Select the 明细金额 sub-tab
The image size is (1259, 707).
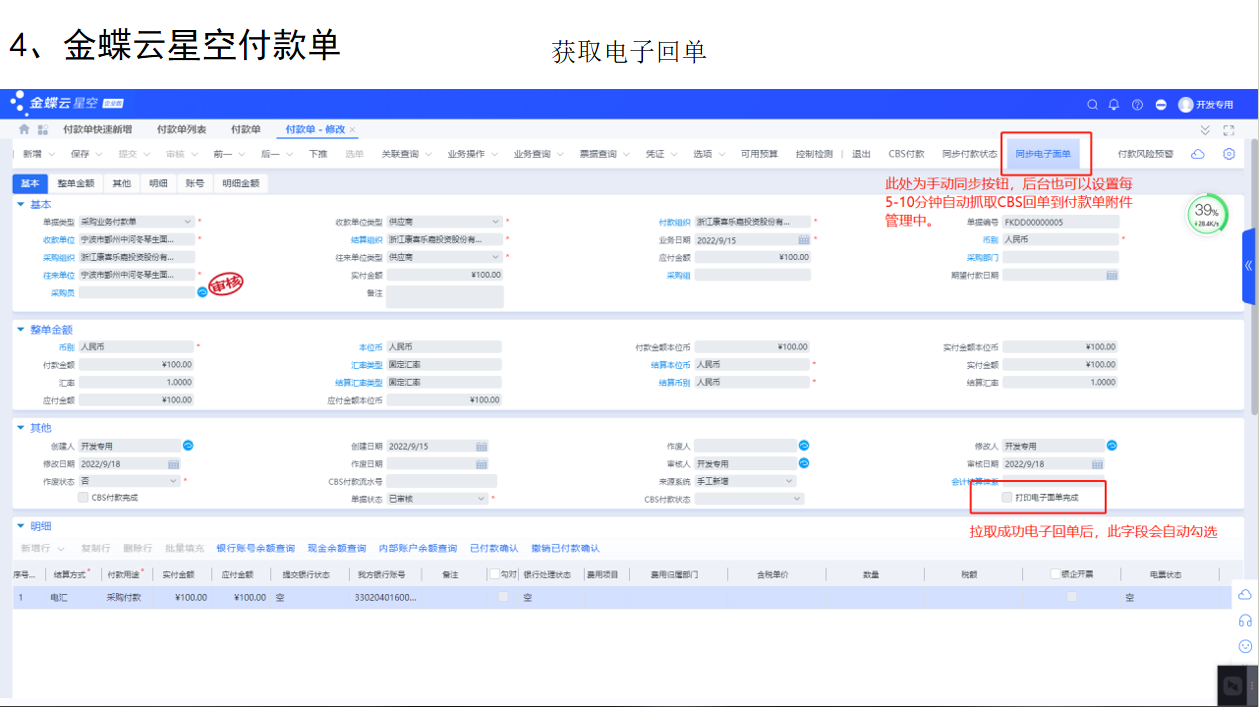(x=241, y=184)
